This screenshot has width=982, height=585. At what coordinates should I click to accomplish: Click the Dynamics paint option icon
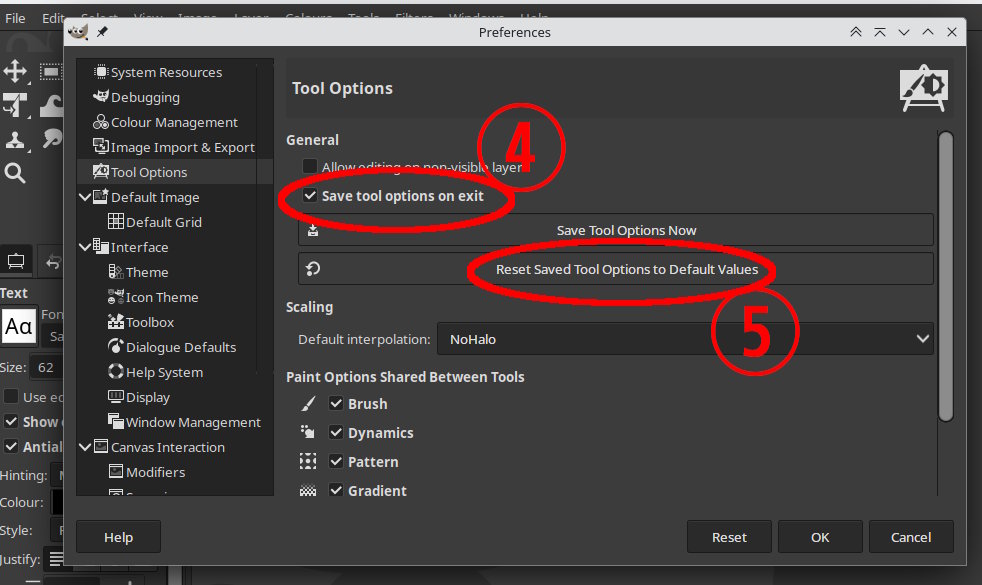[x=308, y=433]
